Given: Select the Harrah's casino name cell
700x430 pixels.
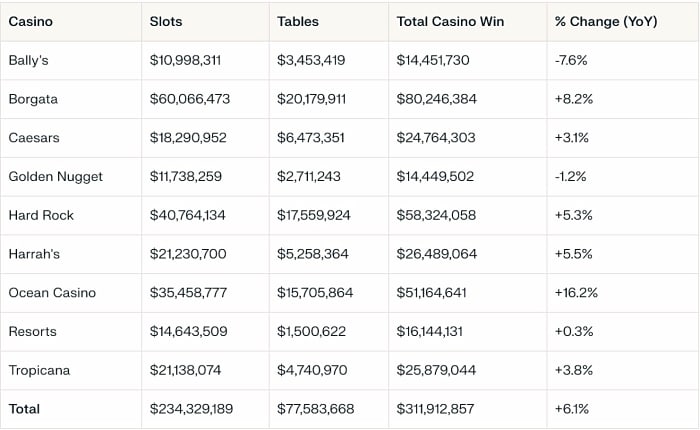Looking at the screenshot, I should 34,254.
